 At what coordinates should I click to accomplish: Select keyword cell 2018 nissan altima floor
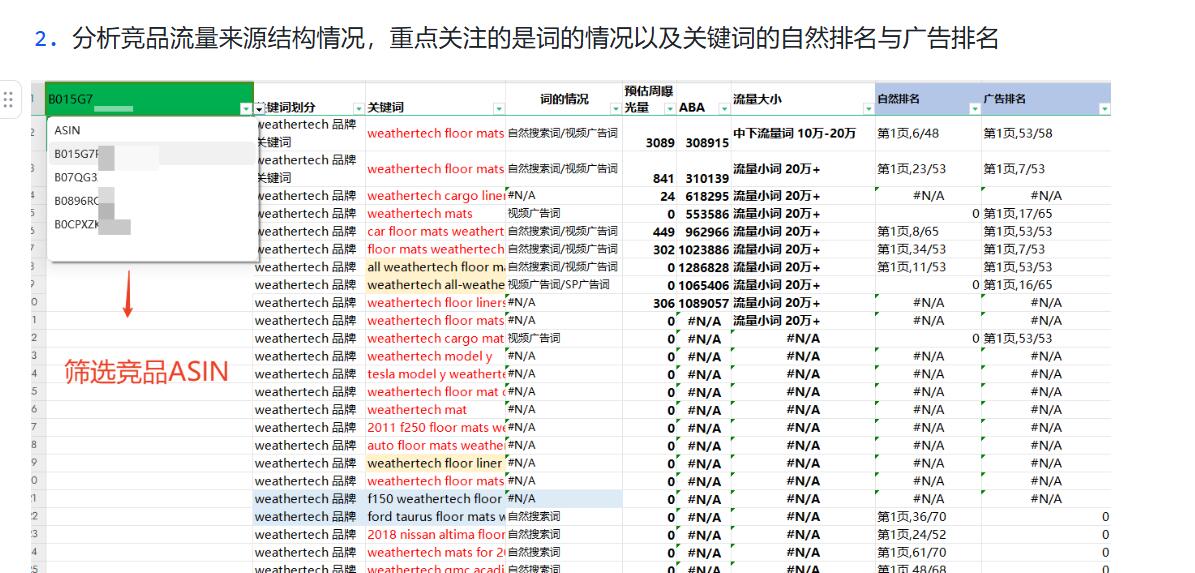436,534
